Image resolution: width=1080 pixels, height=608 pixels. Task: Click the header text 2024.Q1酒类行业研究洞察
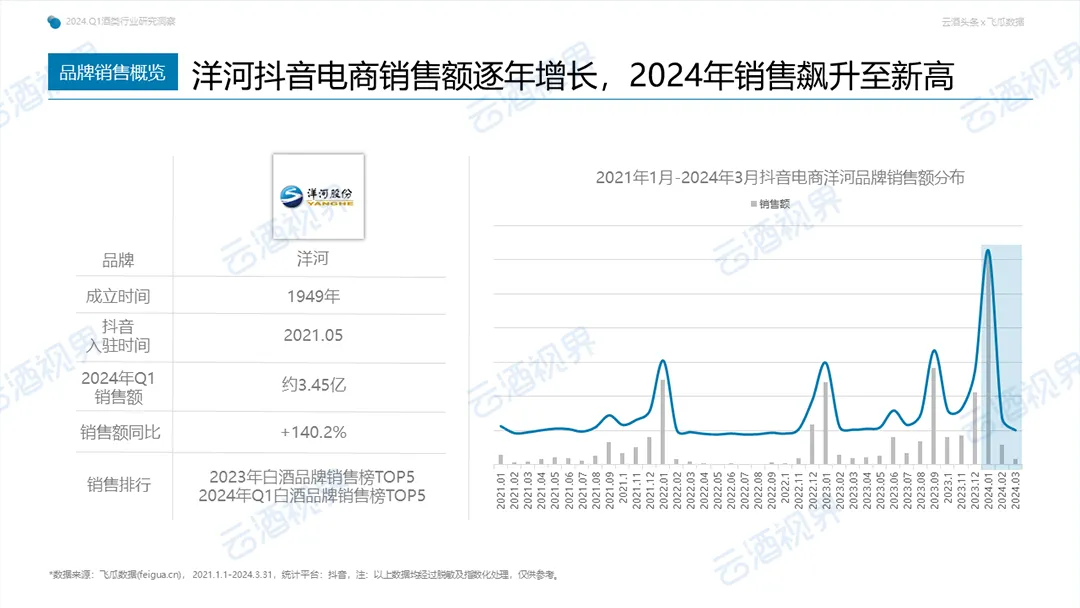click(x=121, y=21)
